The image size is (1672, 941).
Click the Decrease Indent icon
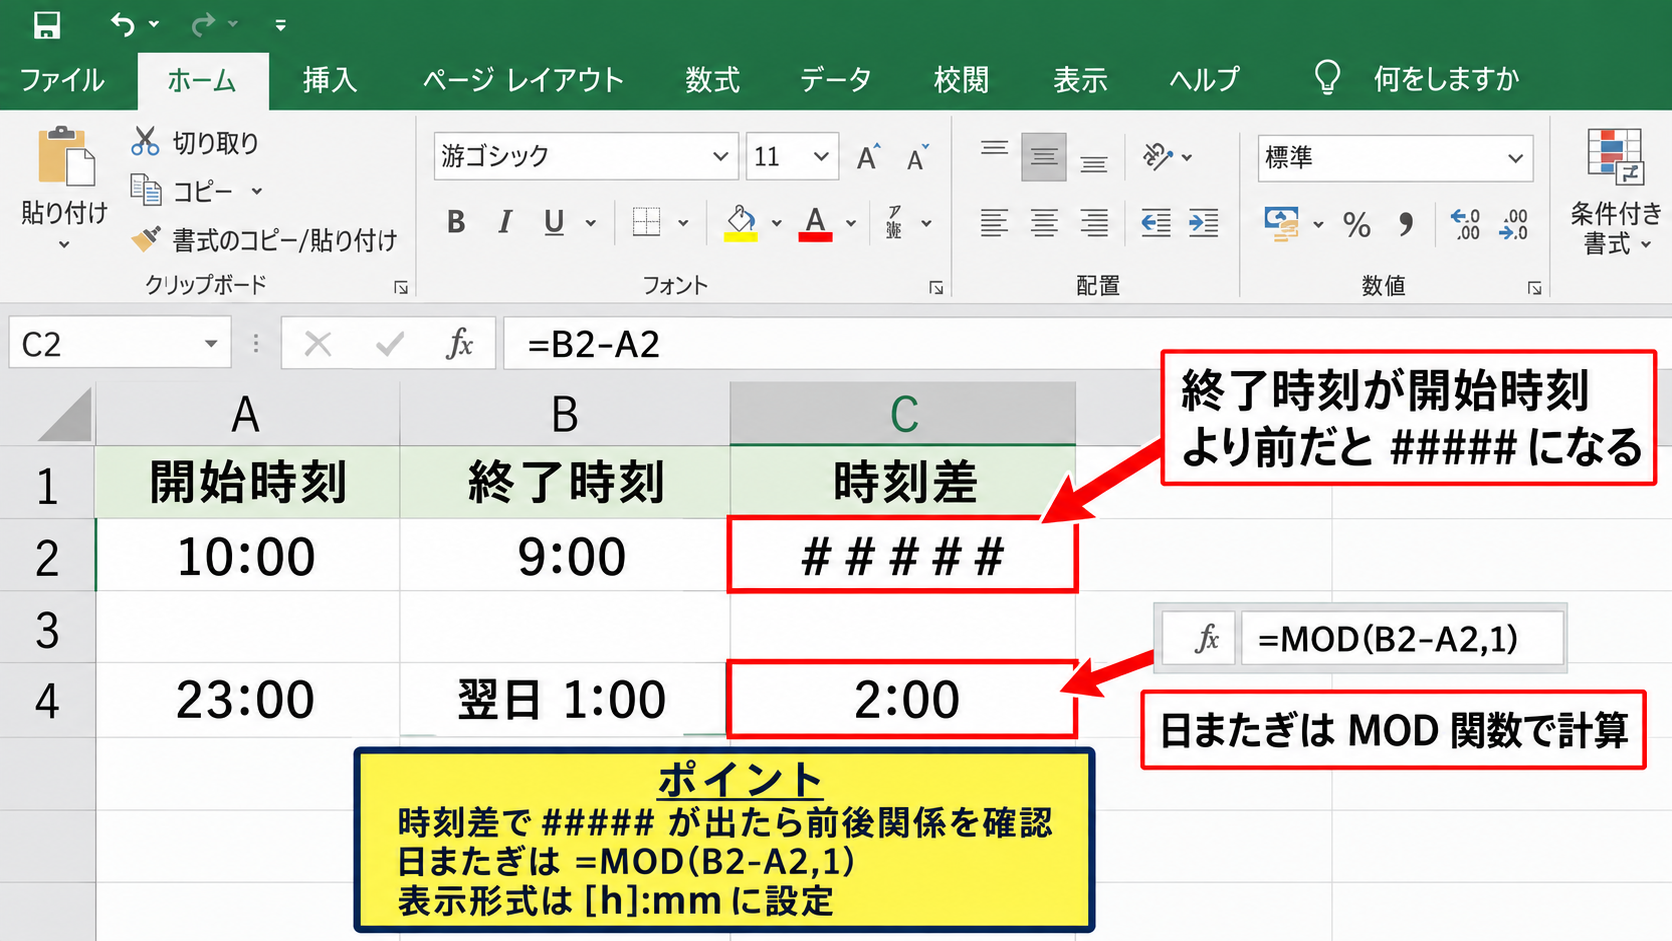point(1156,222)
